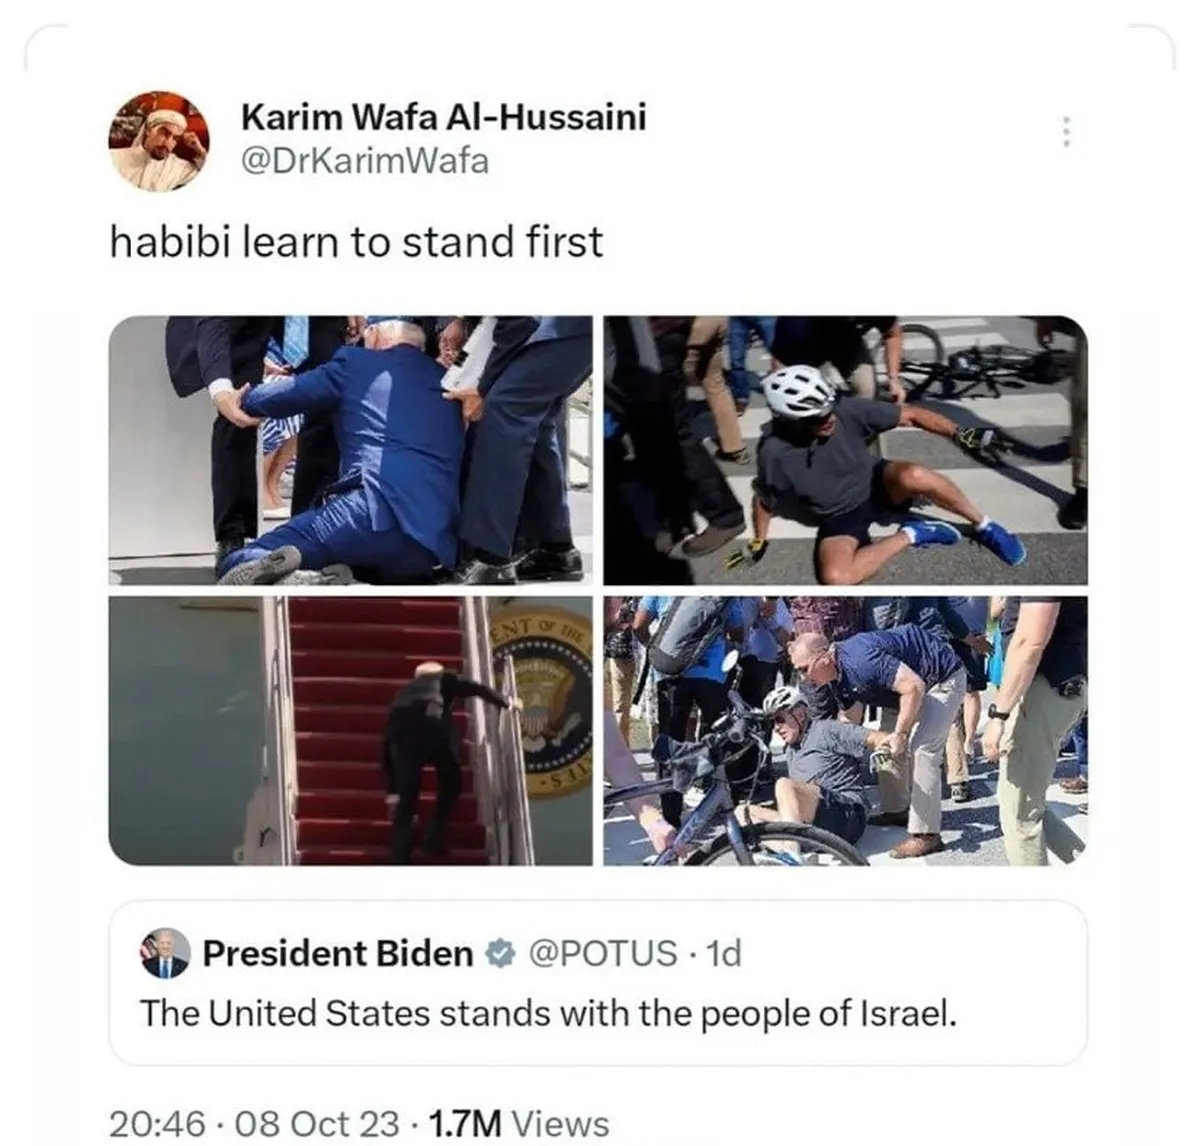This screenshot has width=1200, height=1146.
Task: Open the top-left photo of the man kneeling in a suit
Action: click(350, 450)
